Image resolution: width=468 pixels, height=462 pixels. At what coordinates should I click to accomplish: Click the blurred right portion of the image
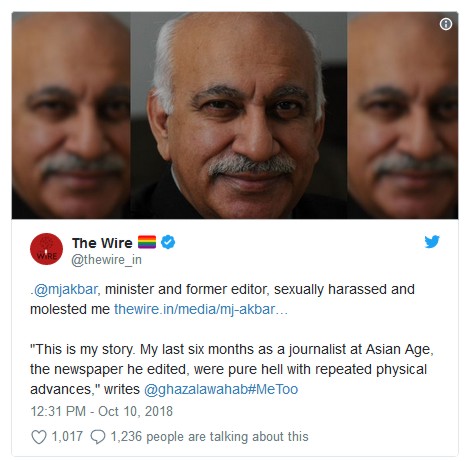pyautogui.click(x=403, y=115)
